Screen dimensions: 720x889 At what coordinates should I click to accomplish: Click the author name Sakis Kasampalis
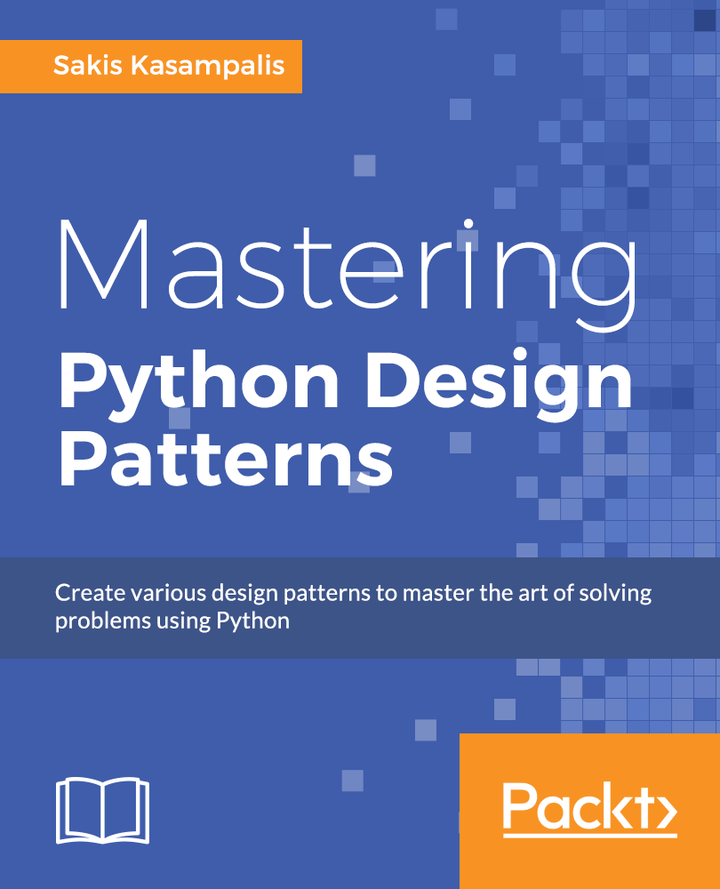coord(169,66)
